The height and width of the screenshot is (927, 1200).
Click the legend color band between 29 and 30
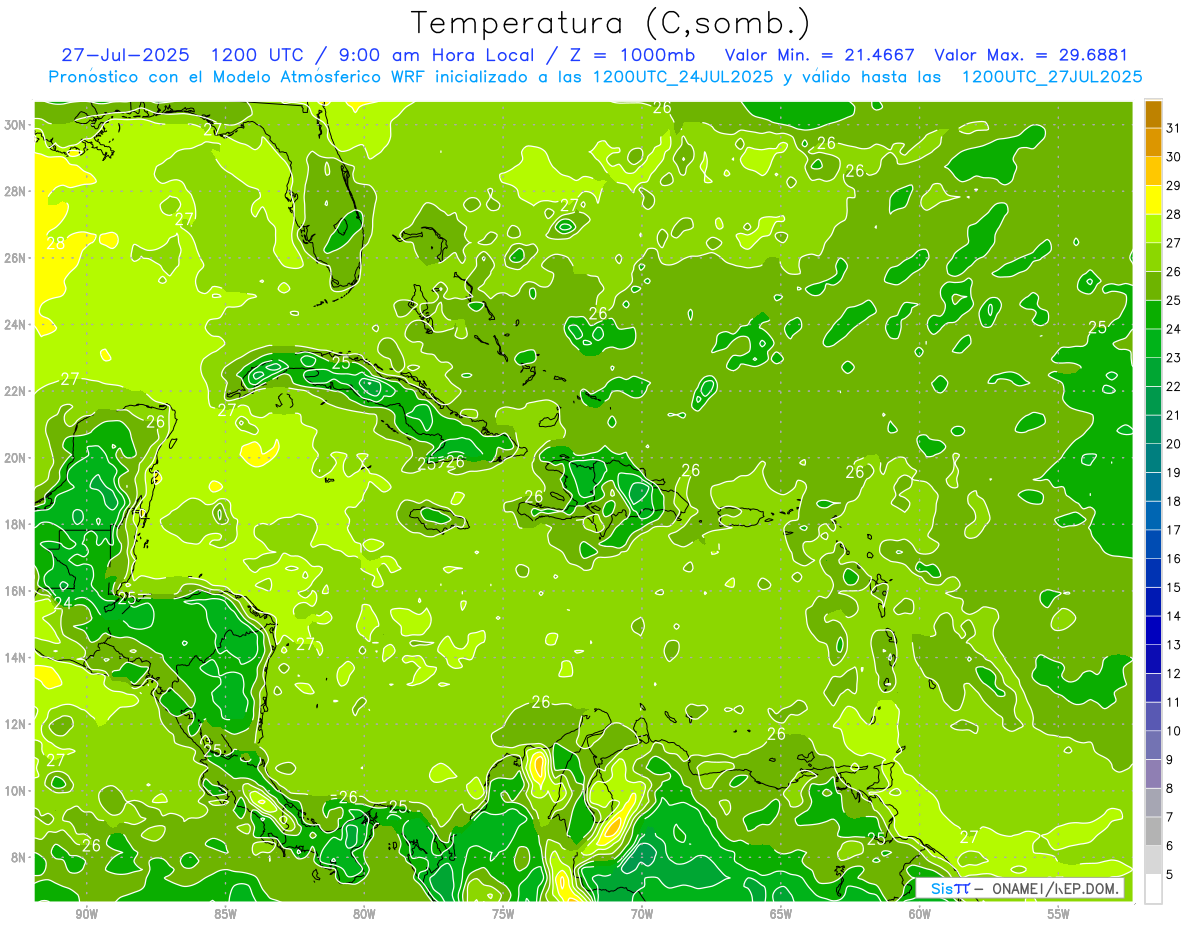(1153, 172)
